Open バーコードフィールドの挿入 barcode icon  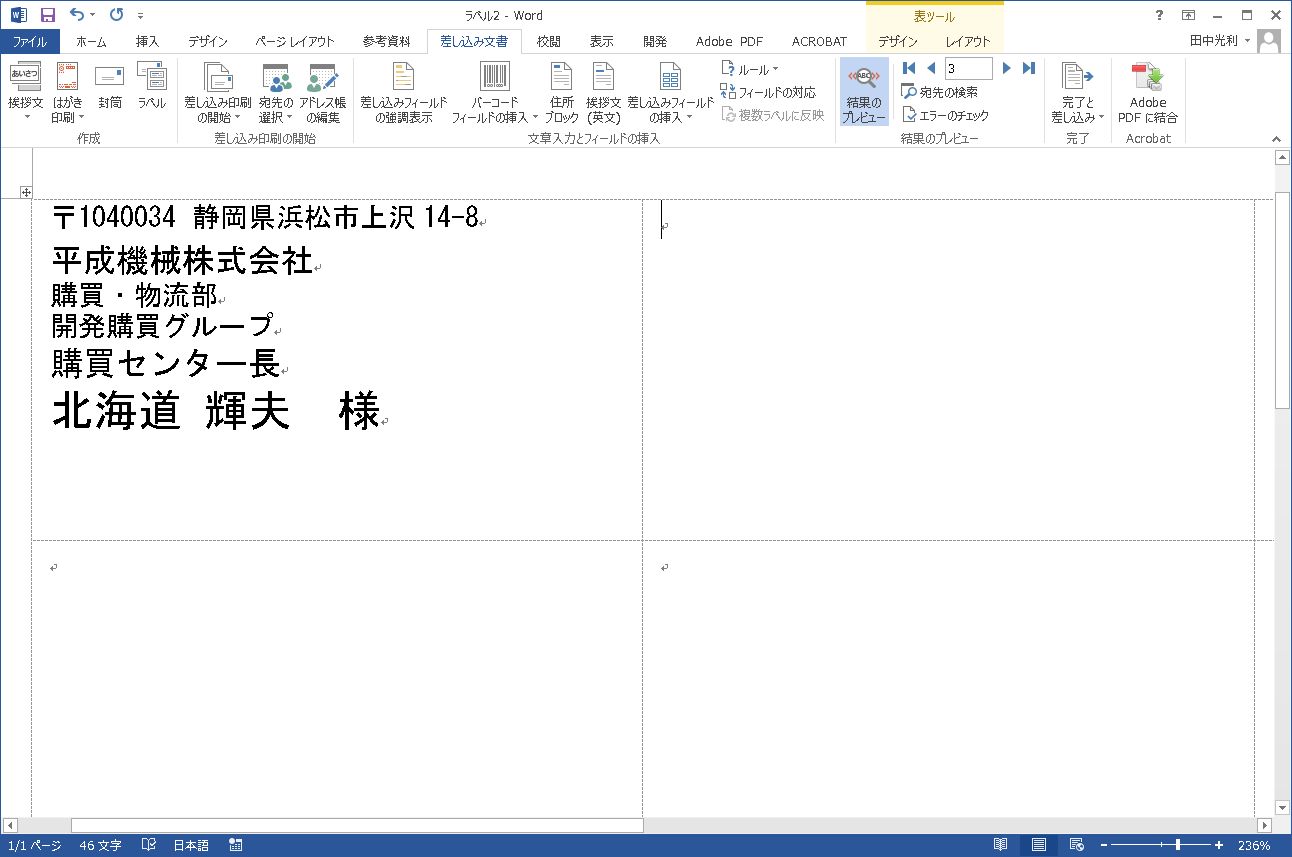pyautogui.click(x=494, y=92)
